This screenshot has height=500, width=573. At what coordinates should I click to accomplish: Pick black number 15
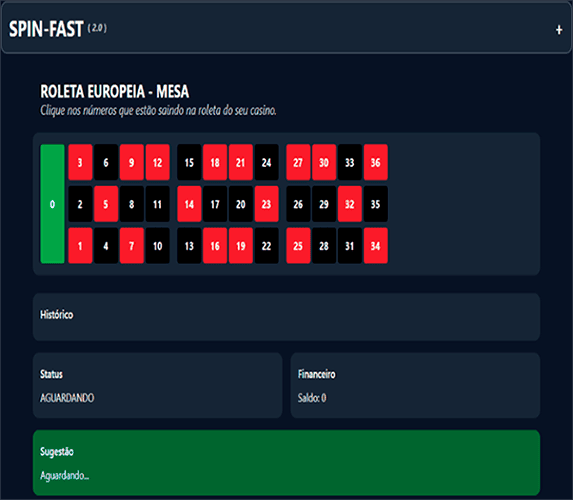tap(189, 162)
